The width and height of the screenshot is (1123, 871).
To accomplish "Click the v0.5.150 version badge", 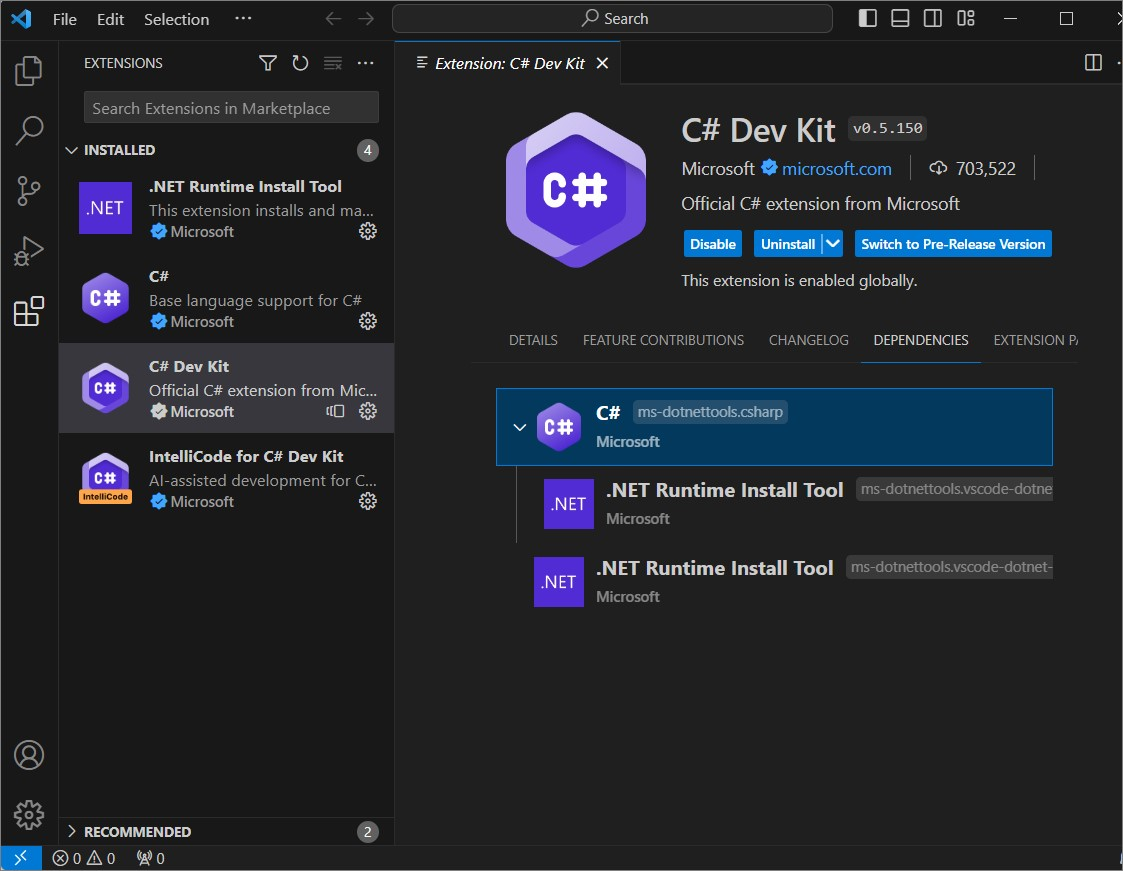I will (x=887, y=128).
